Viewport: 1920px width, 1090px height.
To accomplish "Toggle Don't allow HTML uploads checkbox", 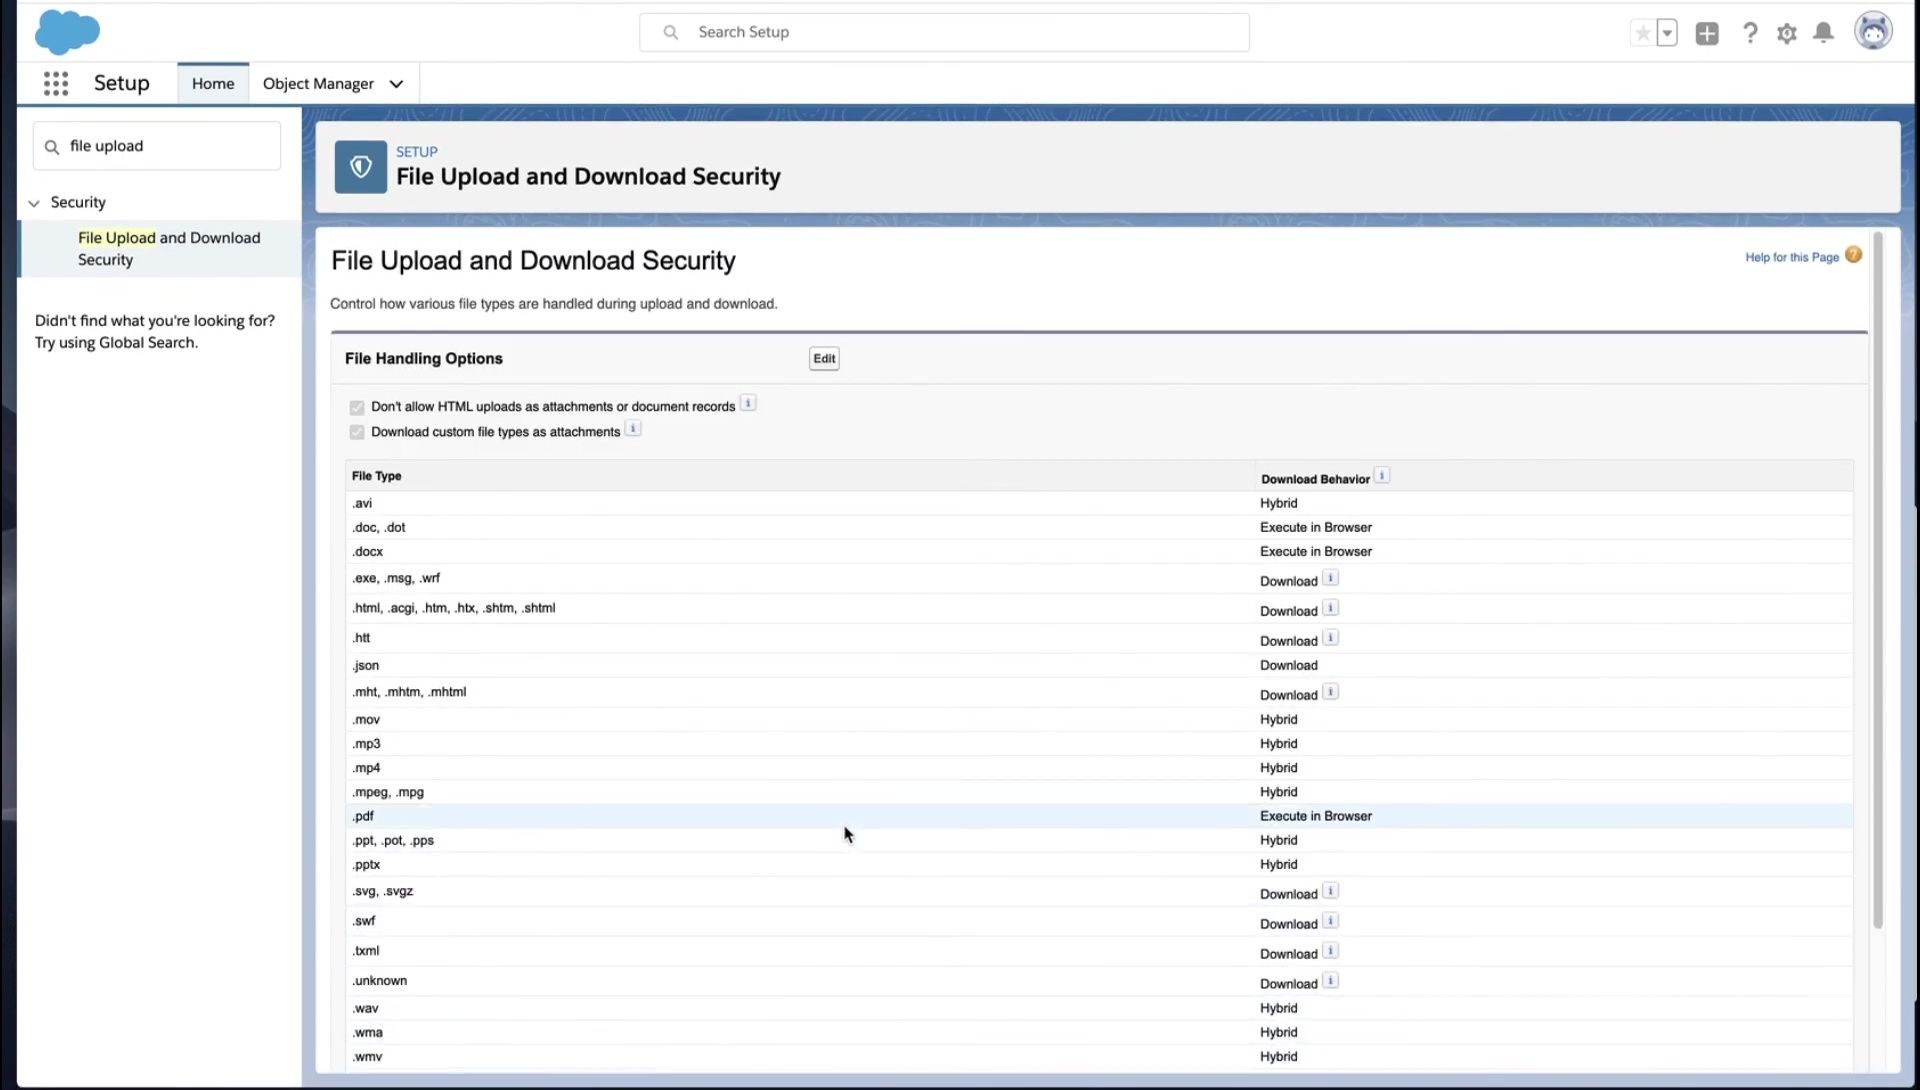I will [x=357, y=407].
